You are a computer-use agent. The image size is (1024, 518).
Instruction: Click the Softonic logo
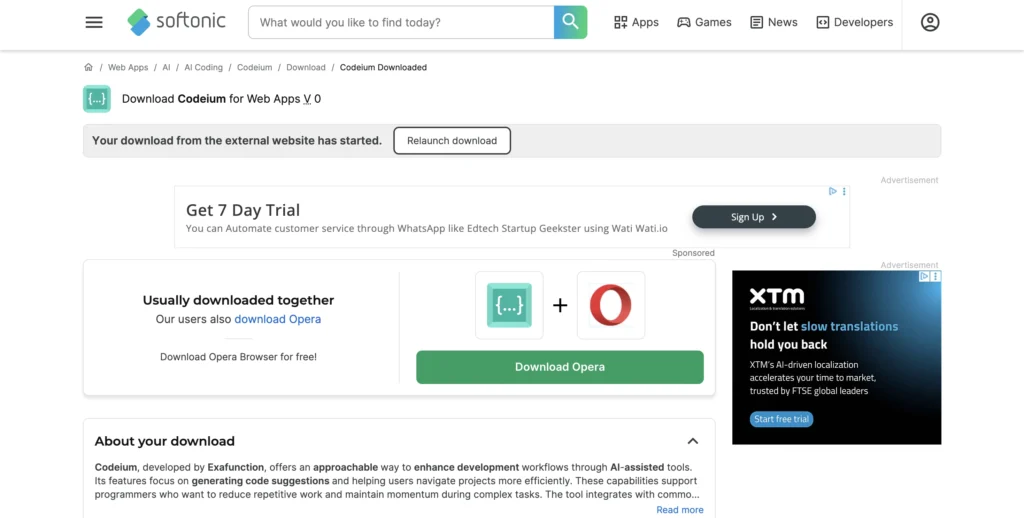click(176, 21)
